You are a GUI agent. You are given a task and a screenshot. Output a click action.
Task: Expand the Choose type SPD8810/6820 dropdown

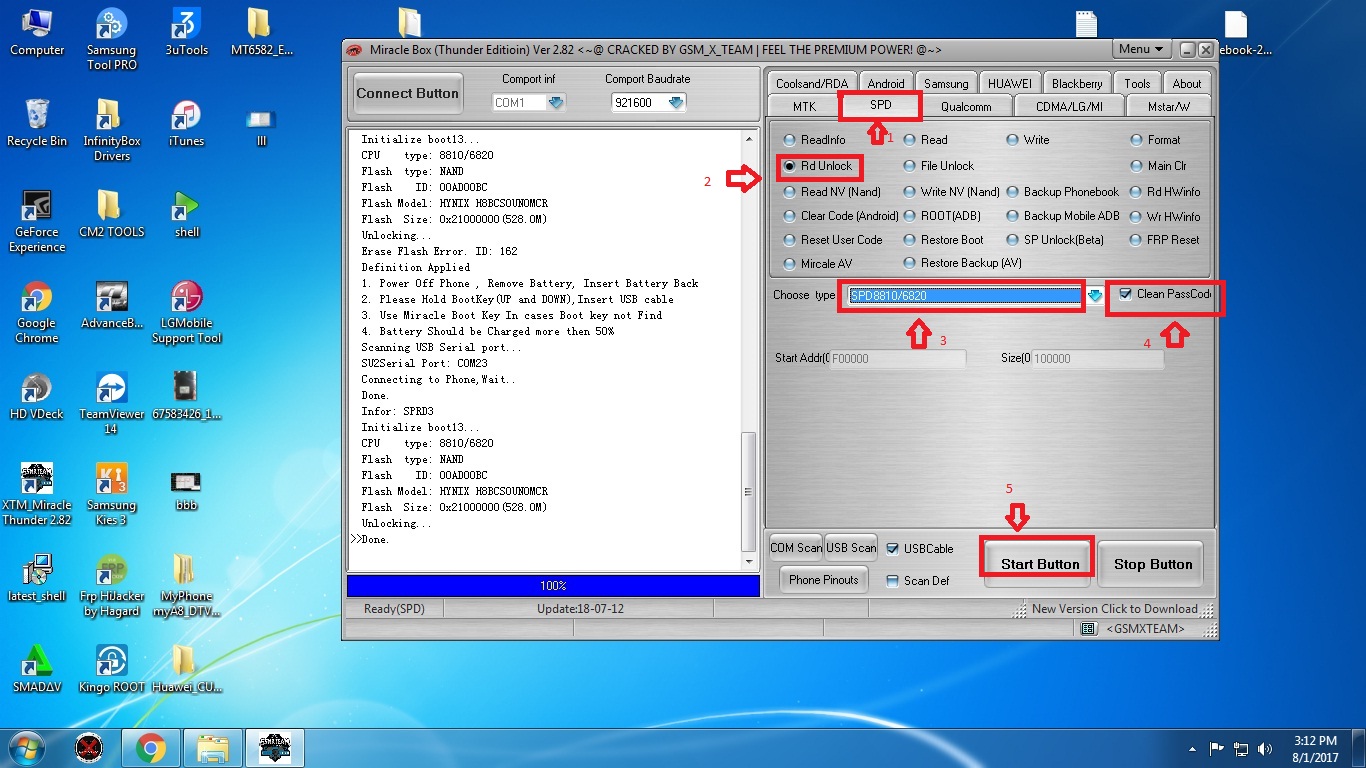coord(1095,295)
